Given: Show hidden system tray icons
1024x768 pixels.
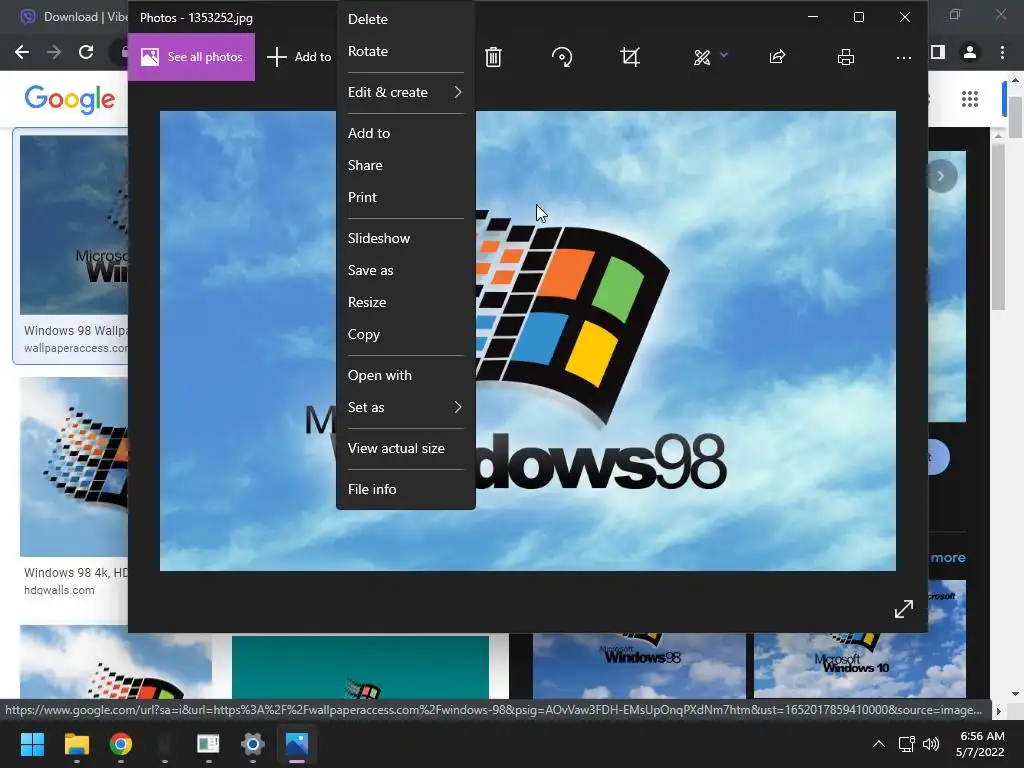Looking at the screenshot, I should pos(879,744).
